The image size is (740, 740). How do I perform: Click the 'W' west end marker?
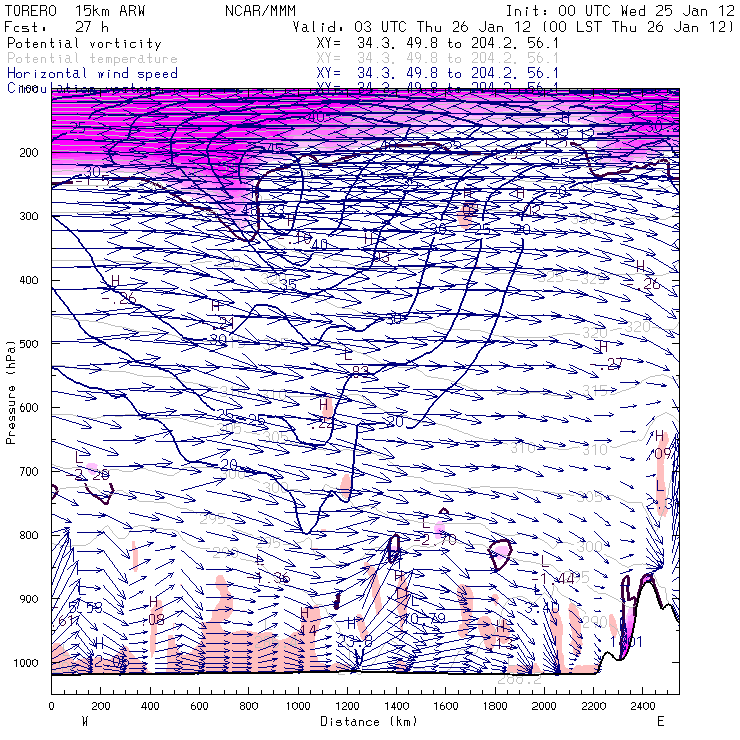85,722
